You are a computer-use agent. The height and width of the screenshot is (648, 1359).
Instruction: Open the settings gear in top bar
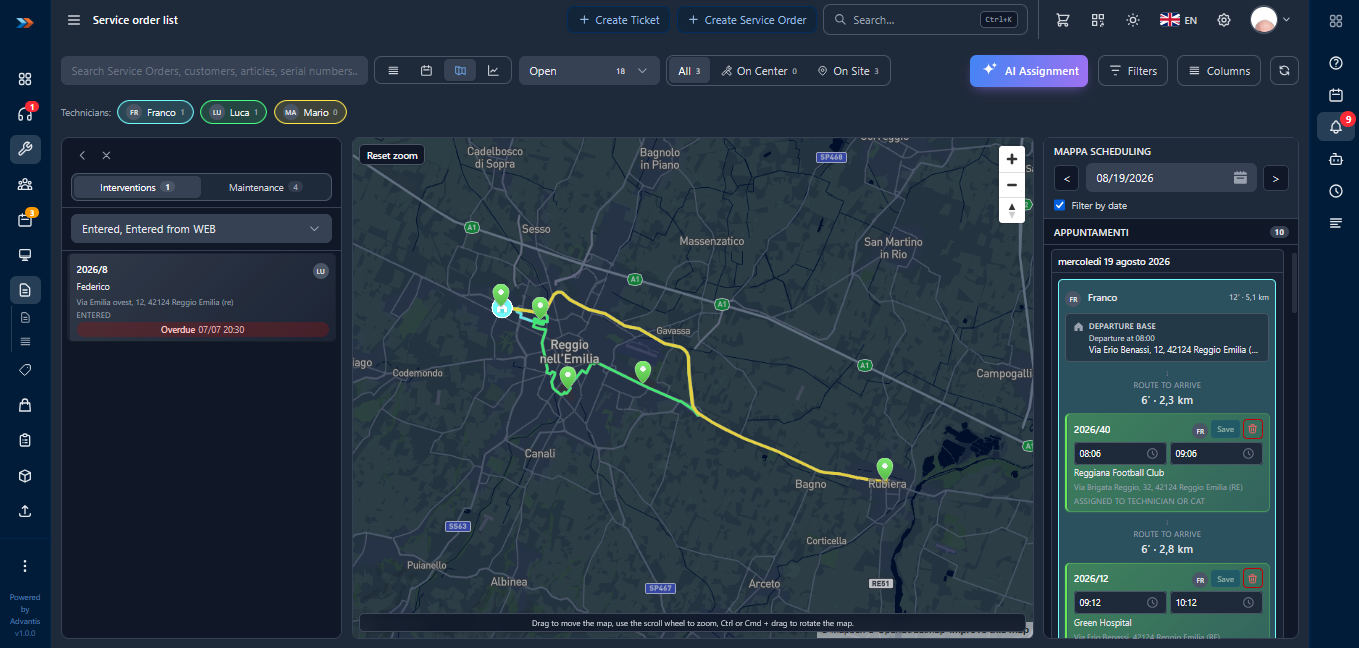pyautogui.click(x=1223, y=20)
